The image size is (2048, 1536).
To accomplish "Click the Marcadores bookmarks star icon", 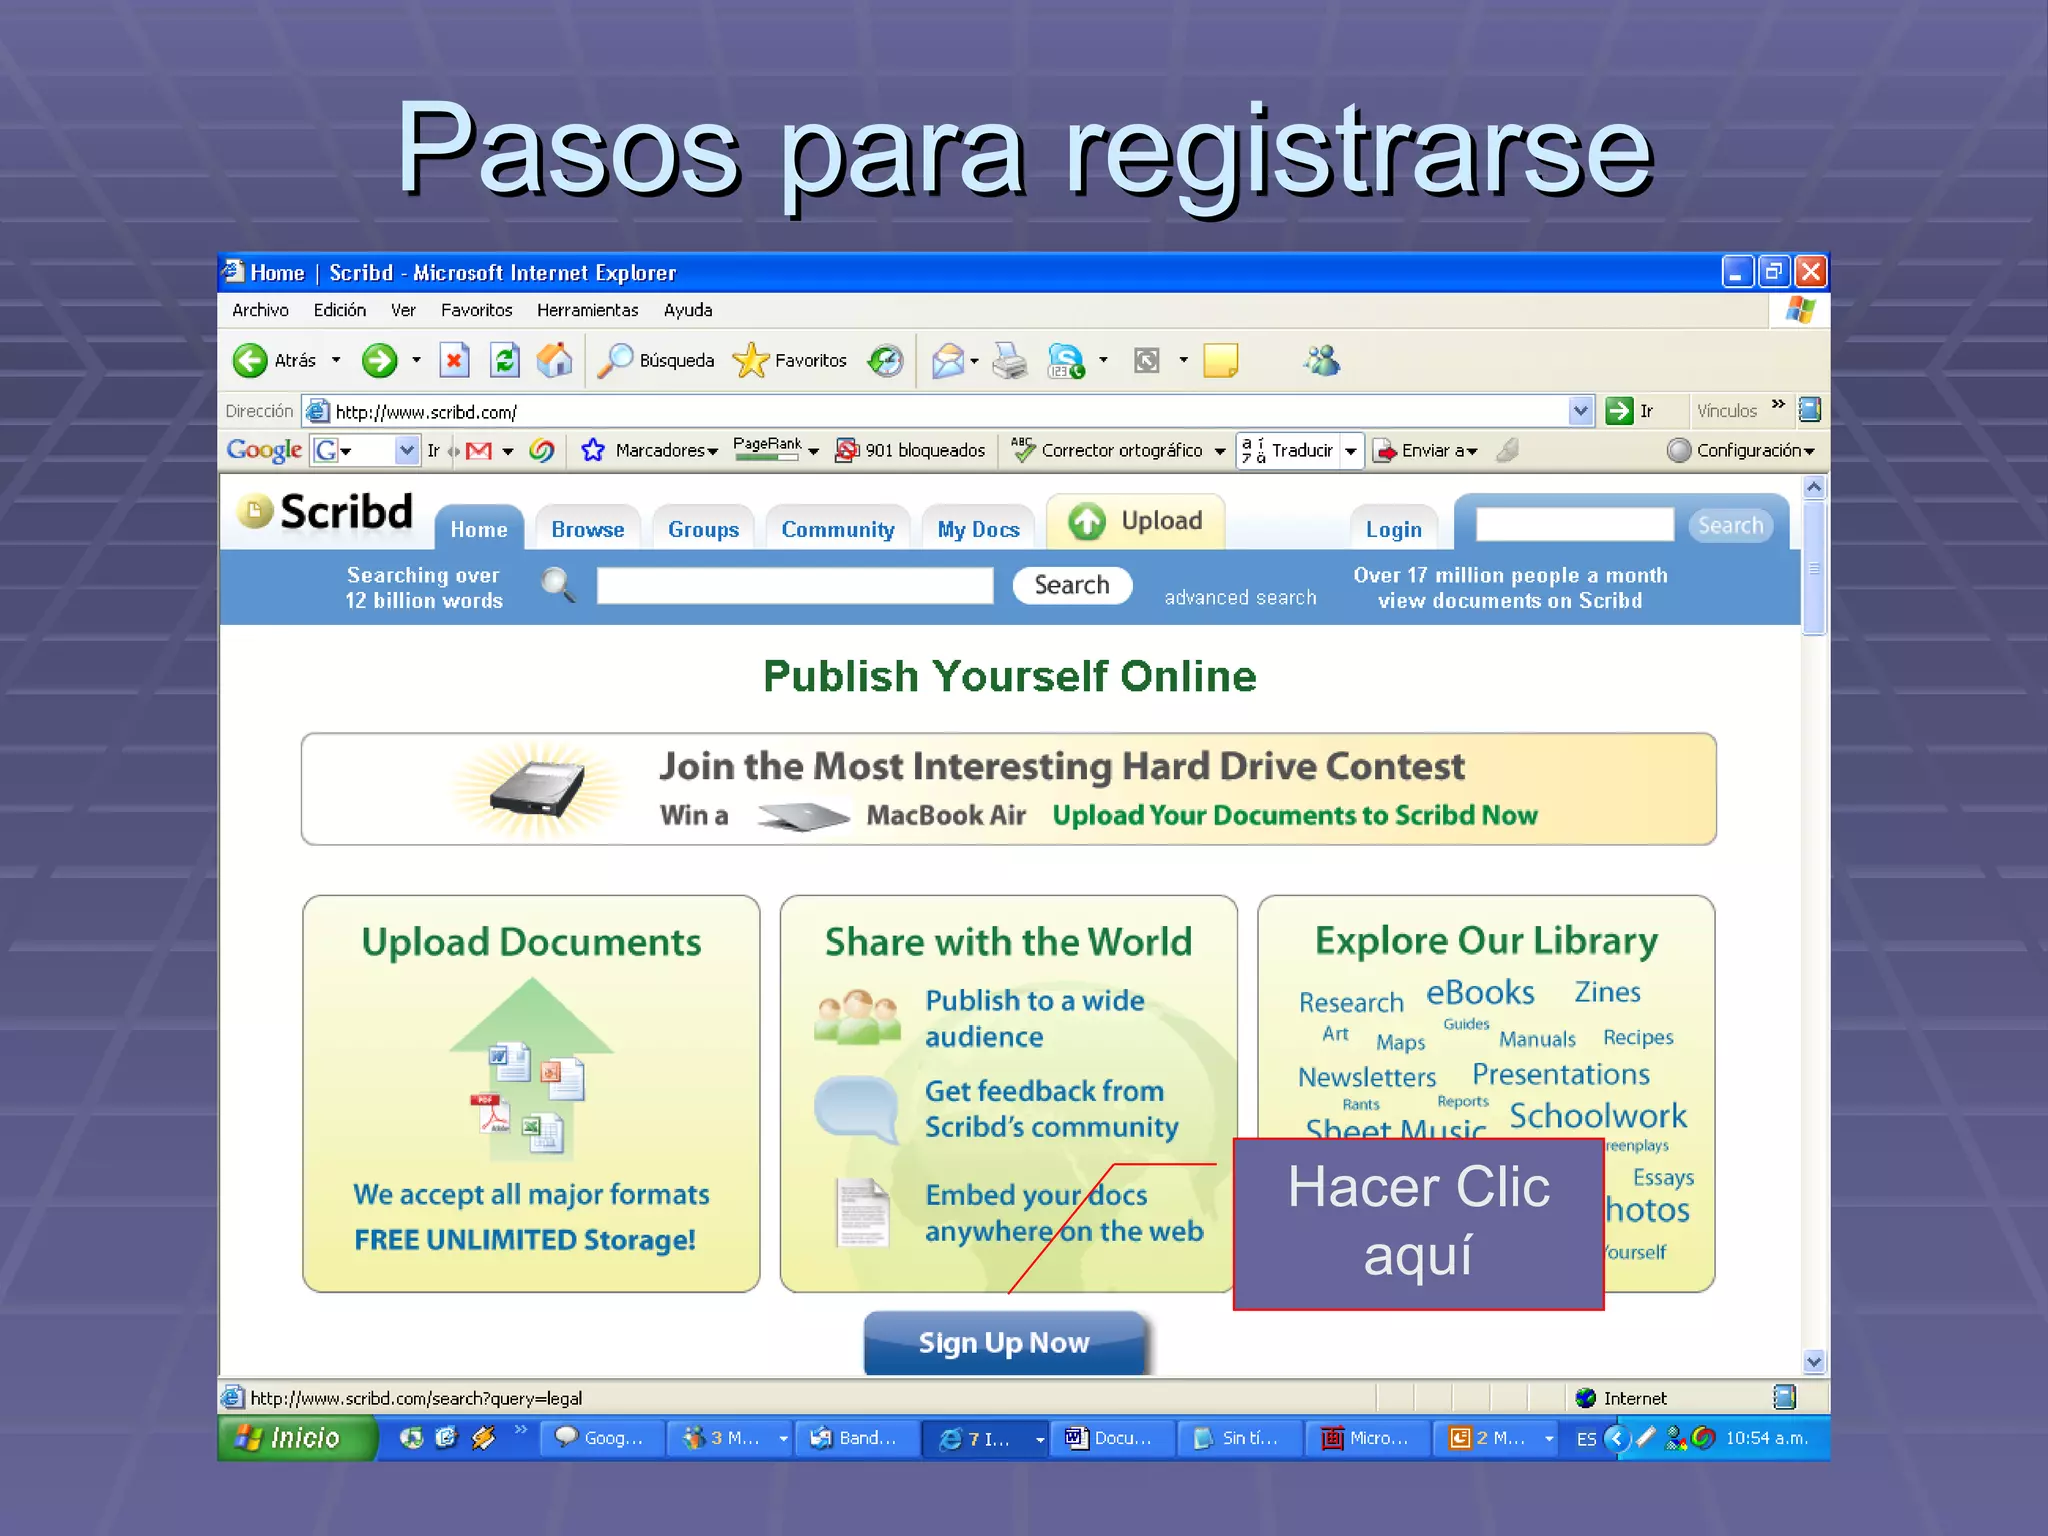I will click(x=593, y=450).
